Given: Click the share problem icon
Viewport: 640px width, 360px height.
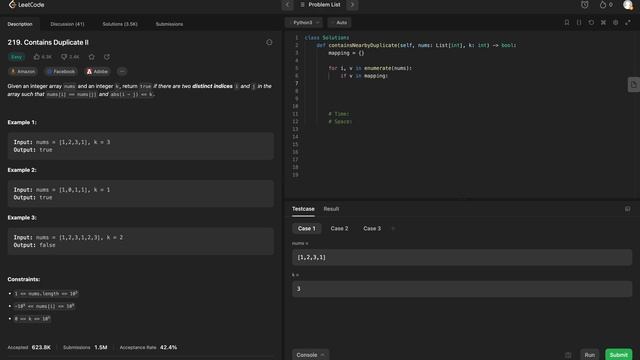Looking at the screenshot, I should pos(107,57).
